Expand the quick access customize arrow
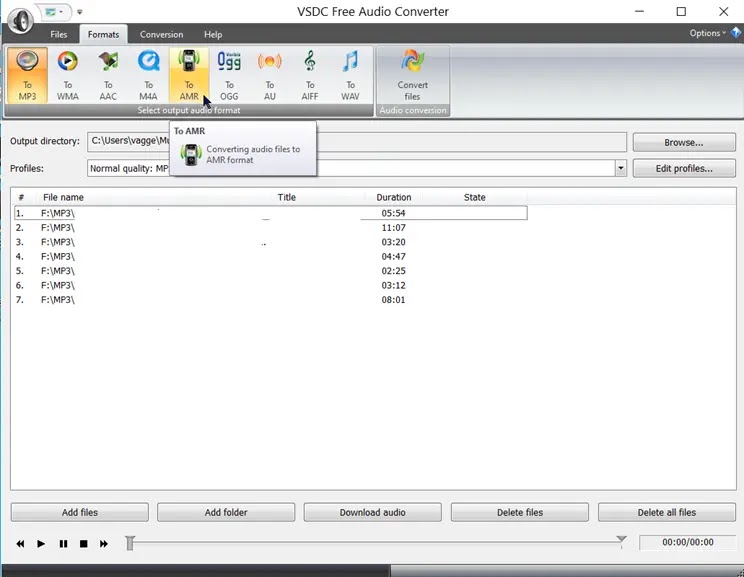 [80, 12]
